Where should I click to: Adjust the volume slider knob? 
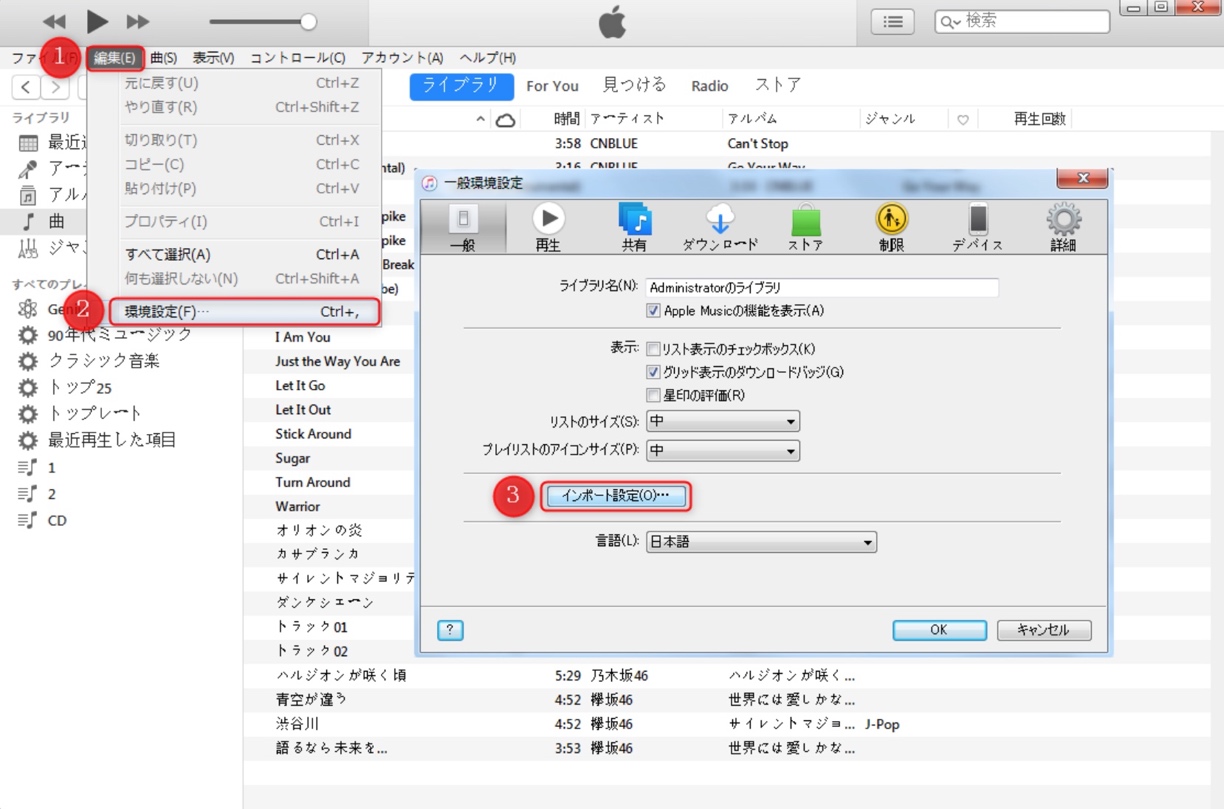pos(308,21)
